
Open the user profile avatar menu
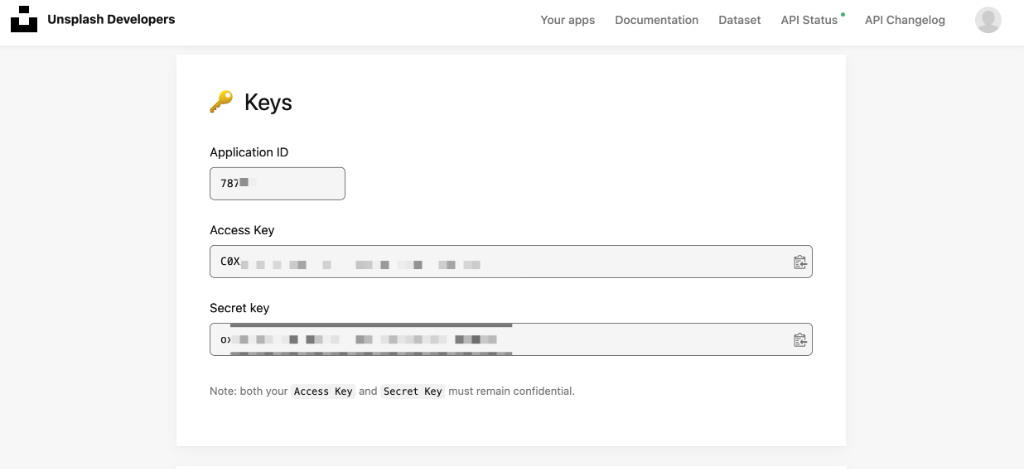(988, 20)
